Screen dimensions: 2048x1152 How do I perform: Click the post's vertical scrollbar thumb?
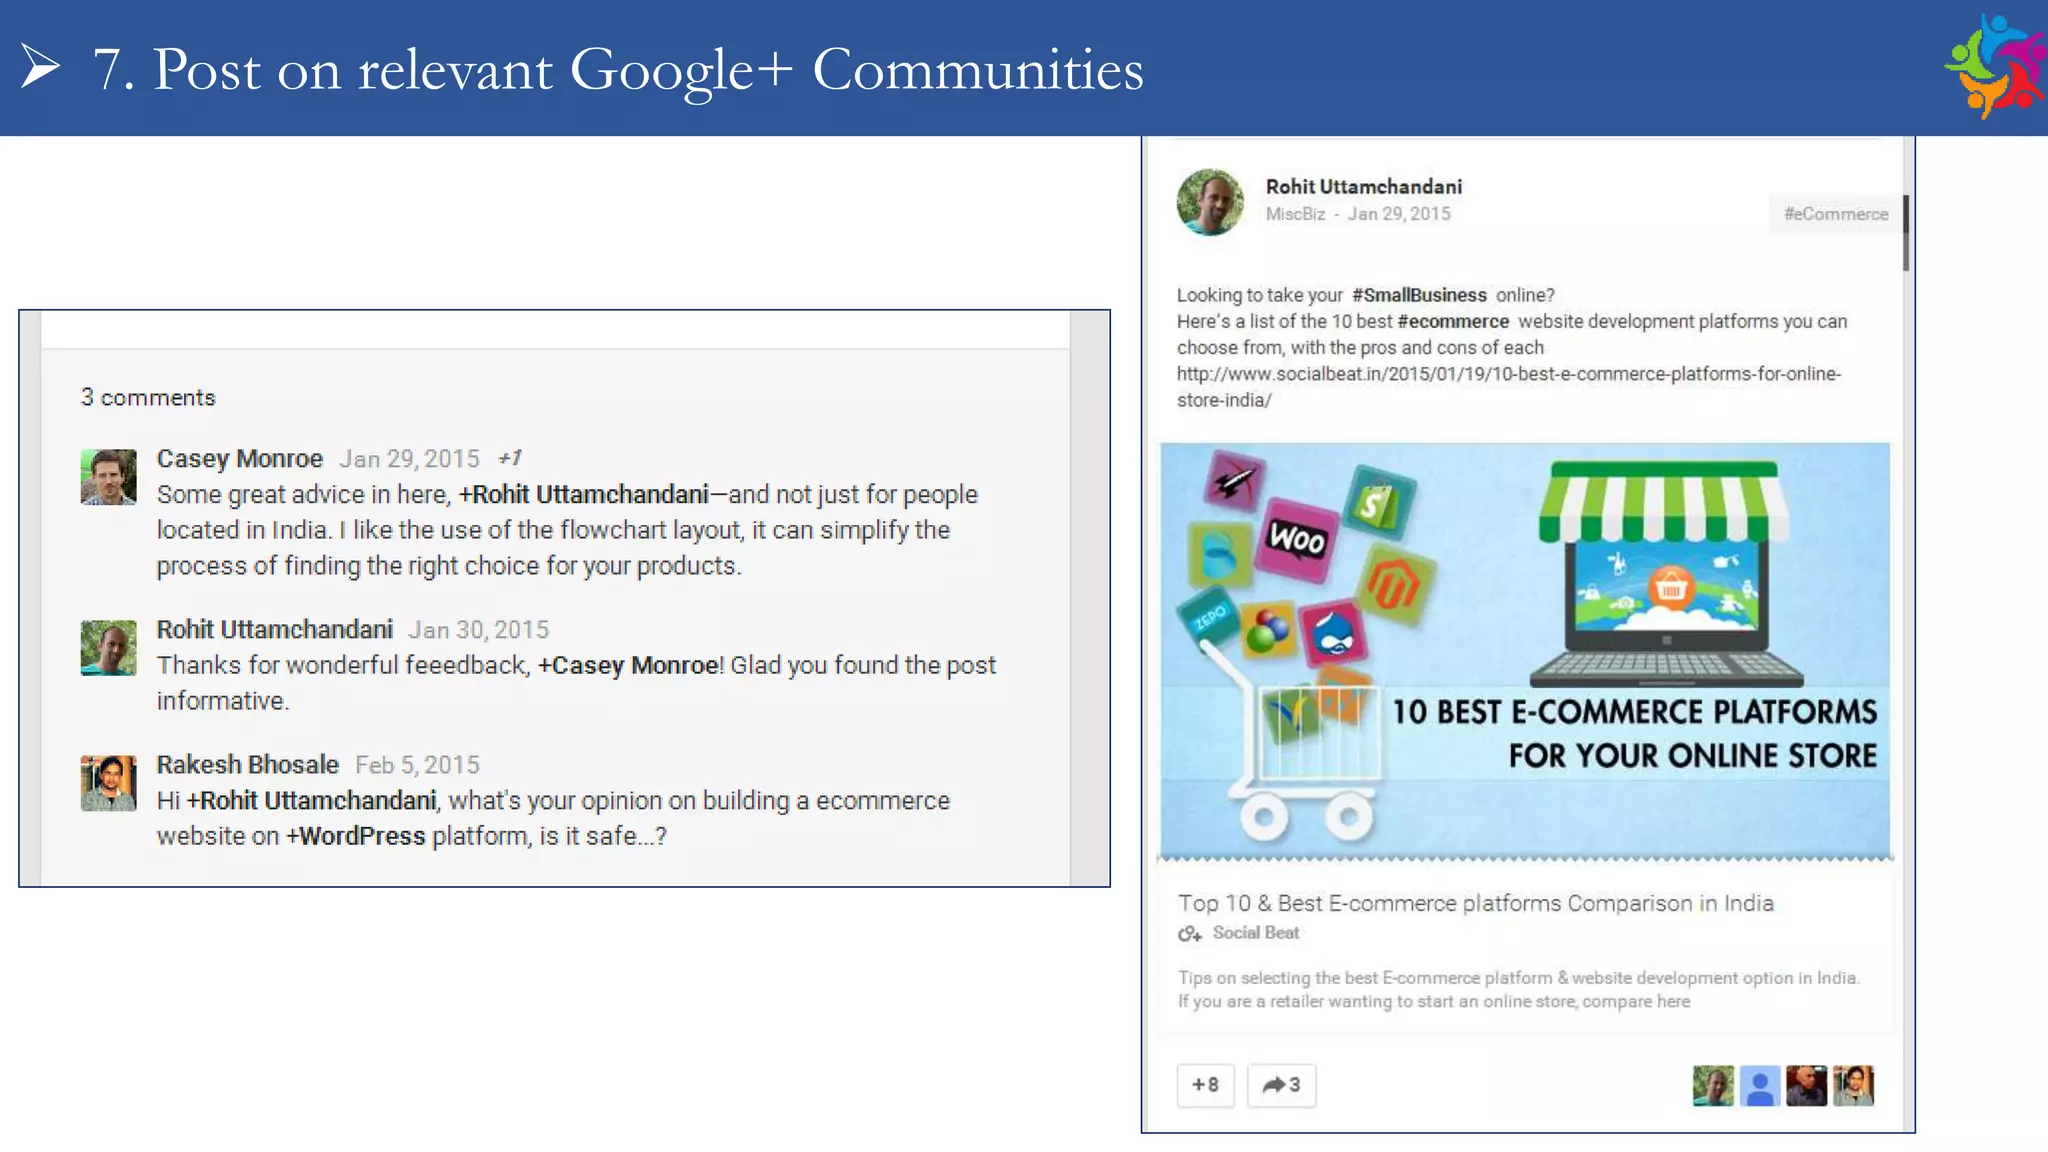pos(1906,232)
